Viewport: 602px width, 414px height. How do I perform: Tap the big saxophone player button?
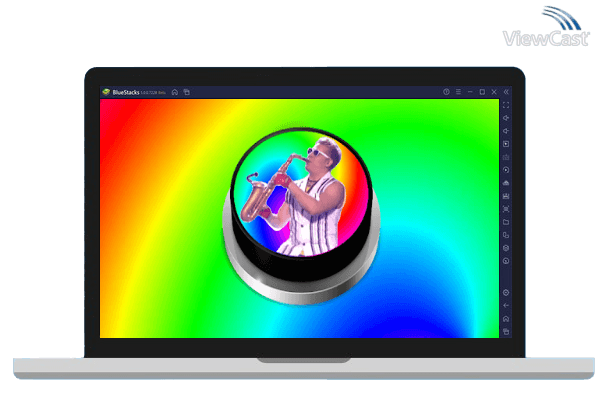(x=301, y=216)
